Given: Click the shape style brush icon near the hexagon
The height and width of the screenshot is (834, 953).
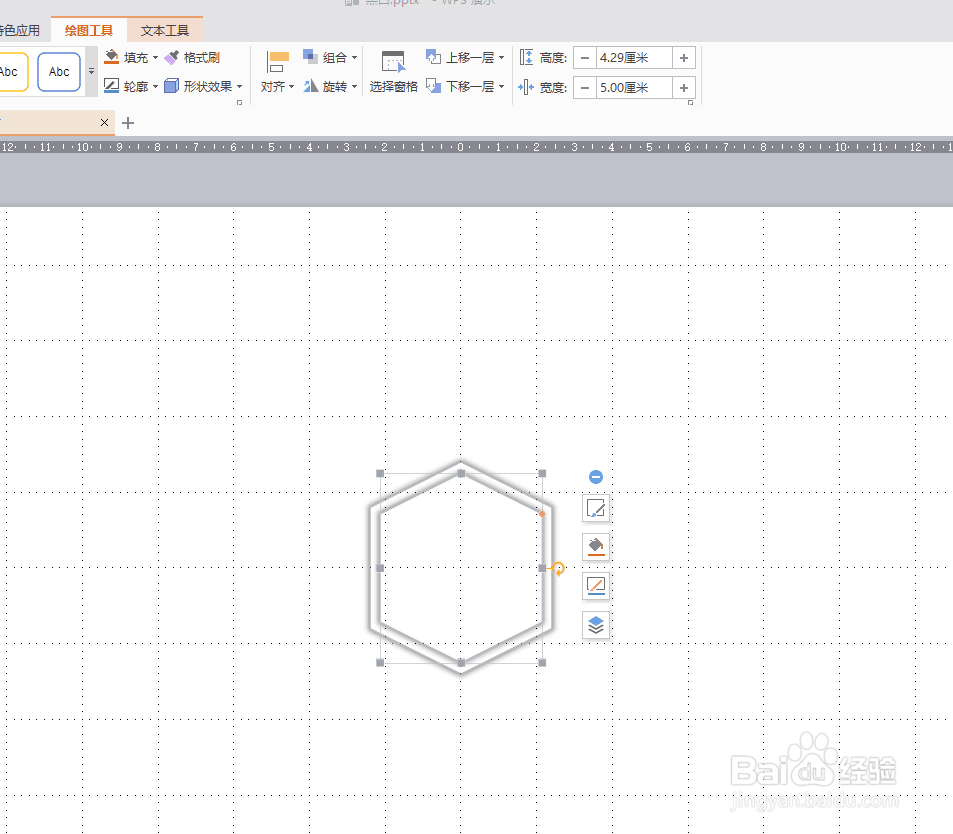Looking at the screenshot, I should tap(595, 508).
